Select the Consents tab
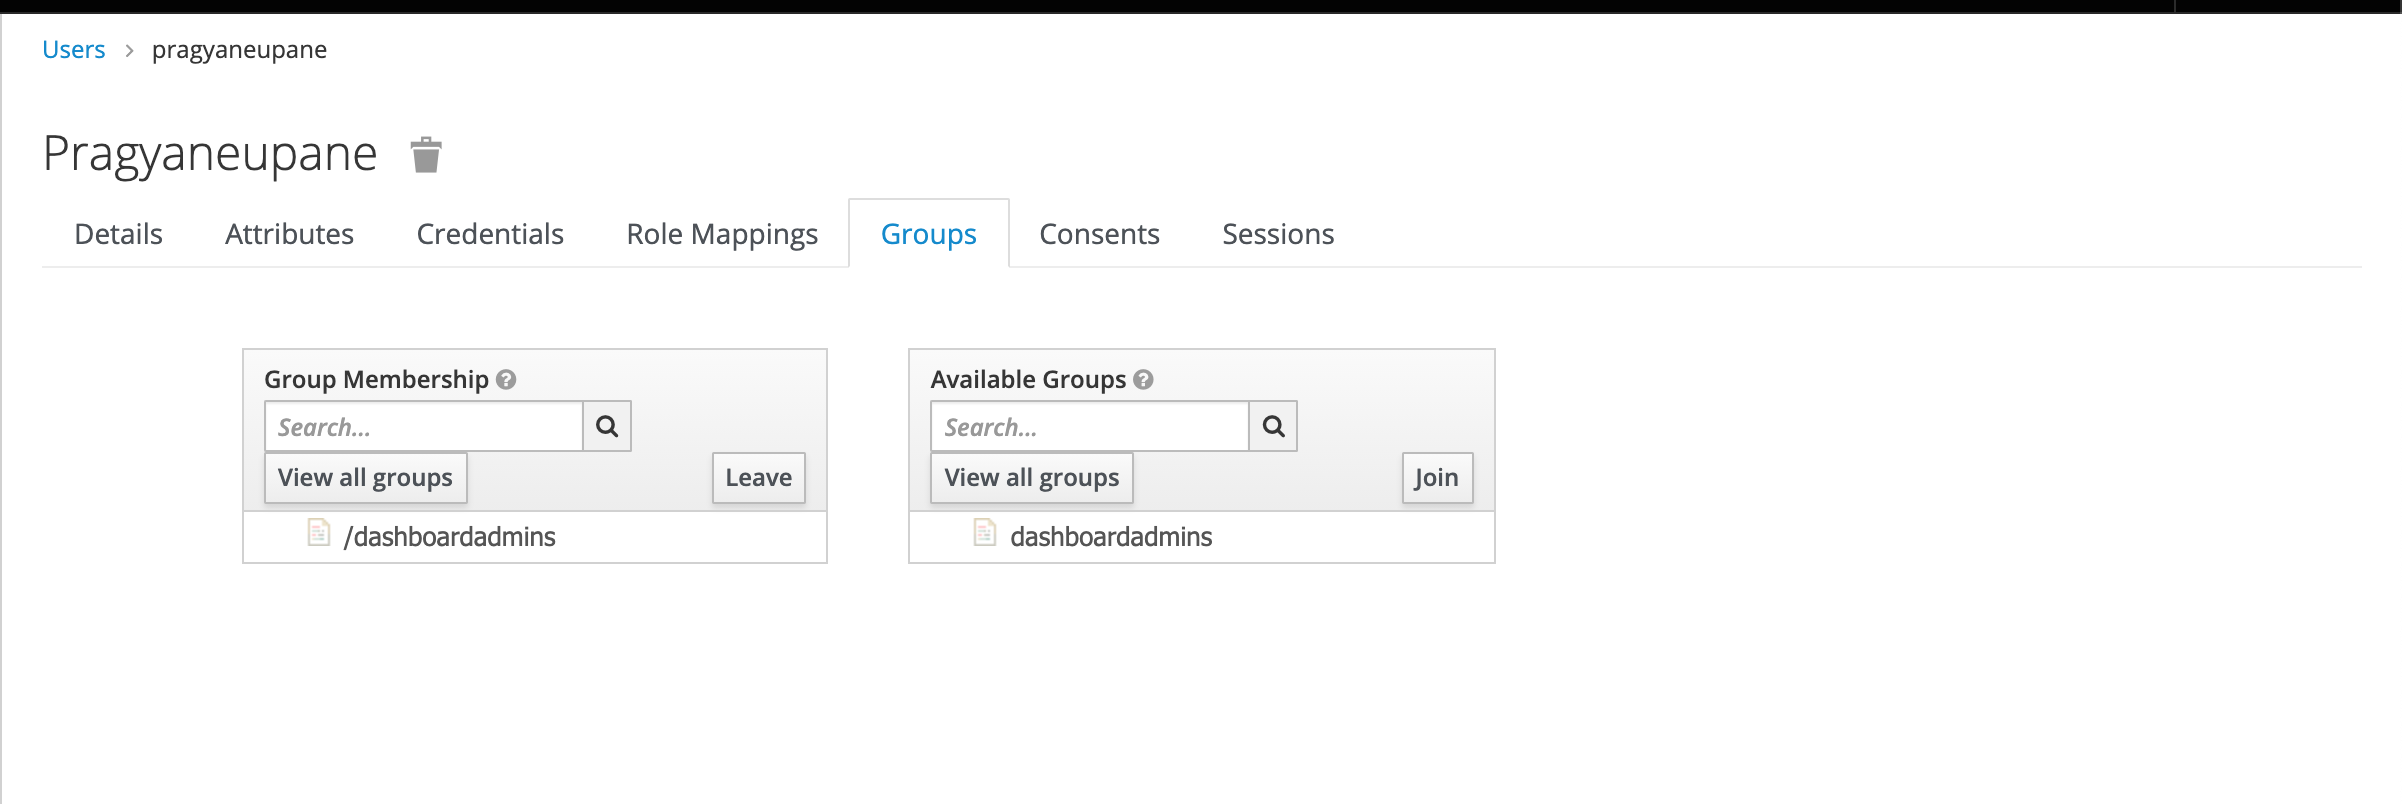Image resolution: width=2402 pixels, height=804 pixels. 1099,233
